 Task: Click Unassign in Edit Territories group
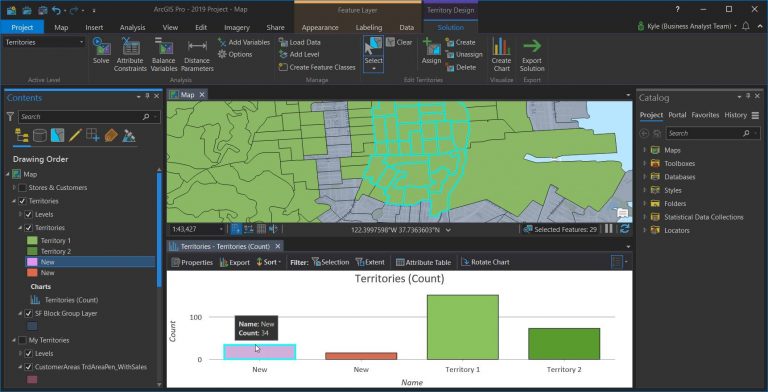click(x=464, y=54)
